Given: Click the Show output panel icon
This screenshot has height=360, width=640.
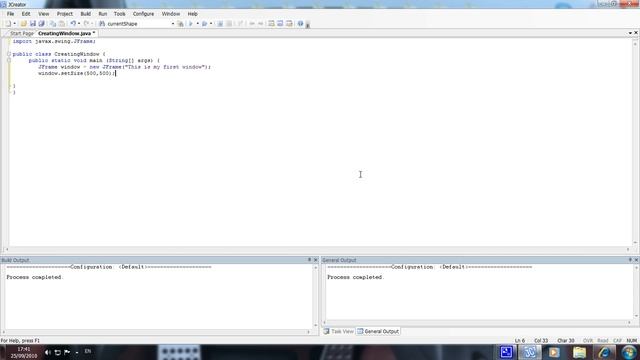Looking at the screenshot, I should (280, 24).
